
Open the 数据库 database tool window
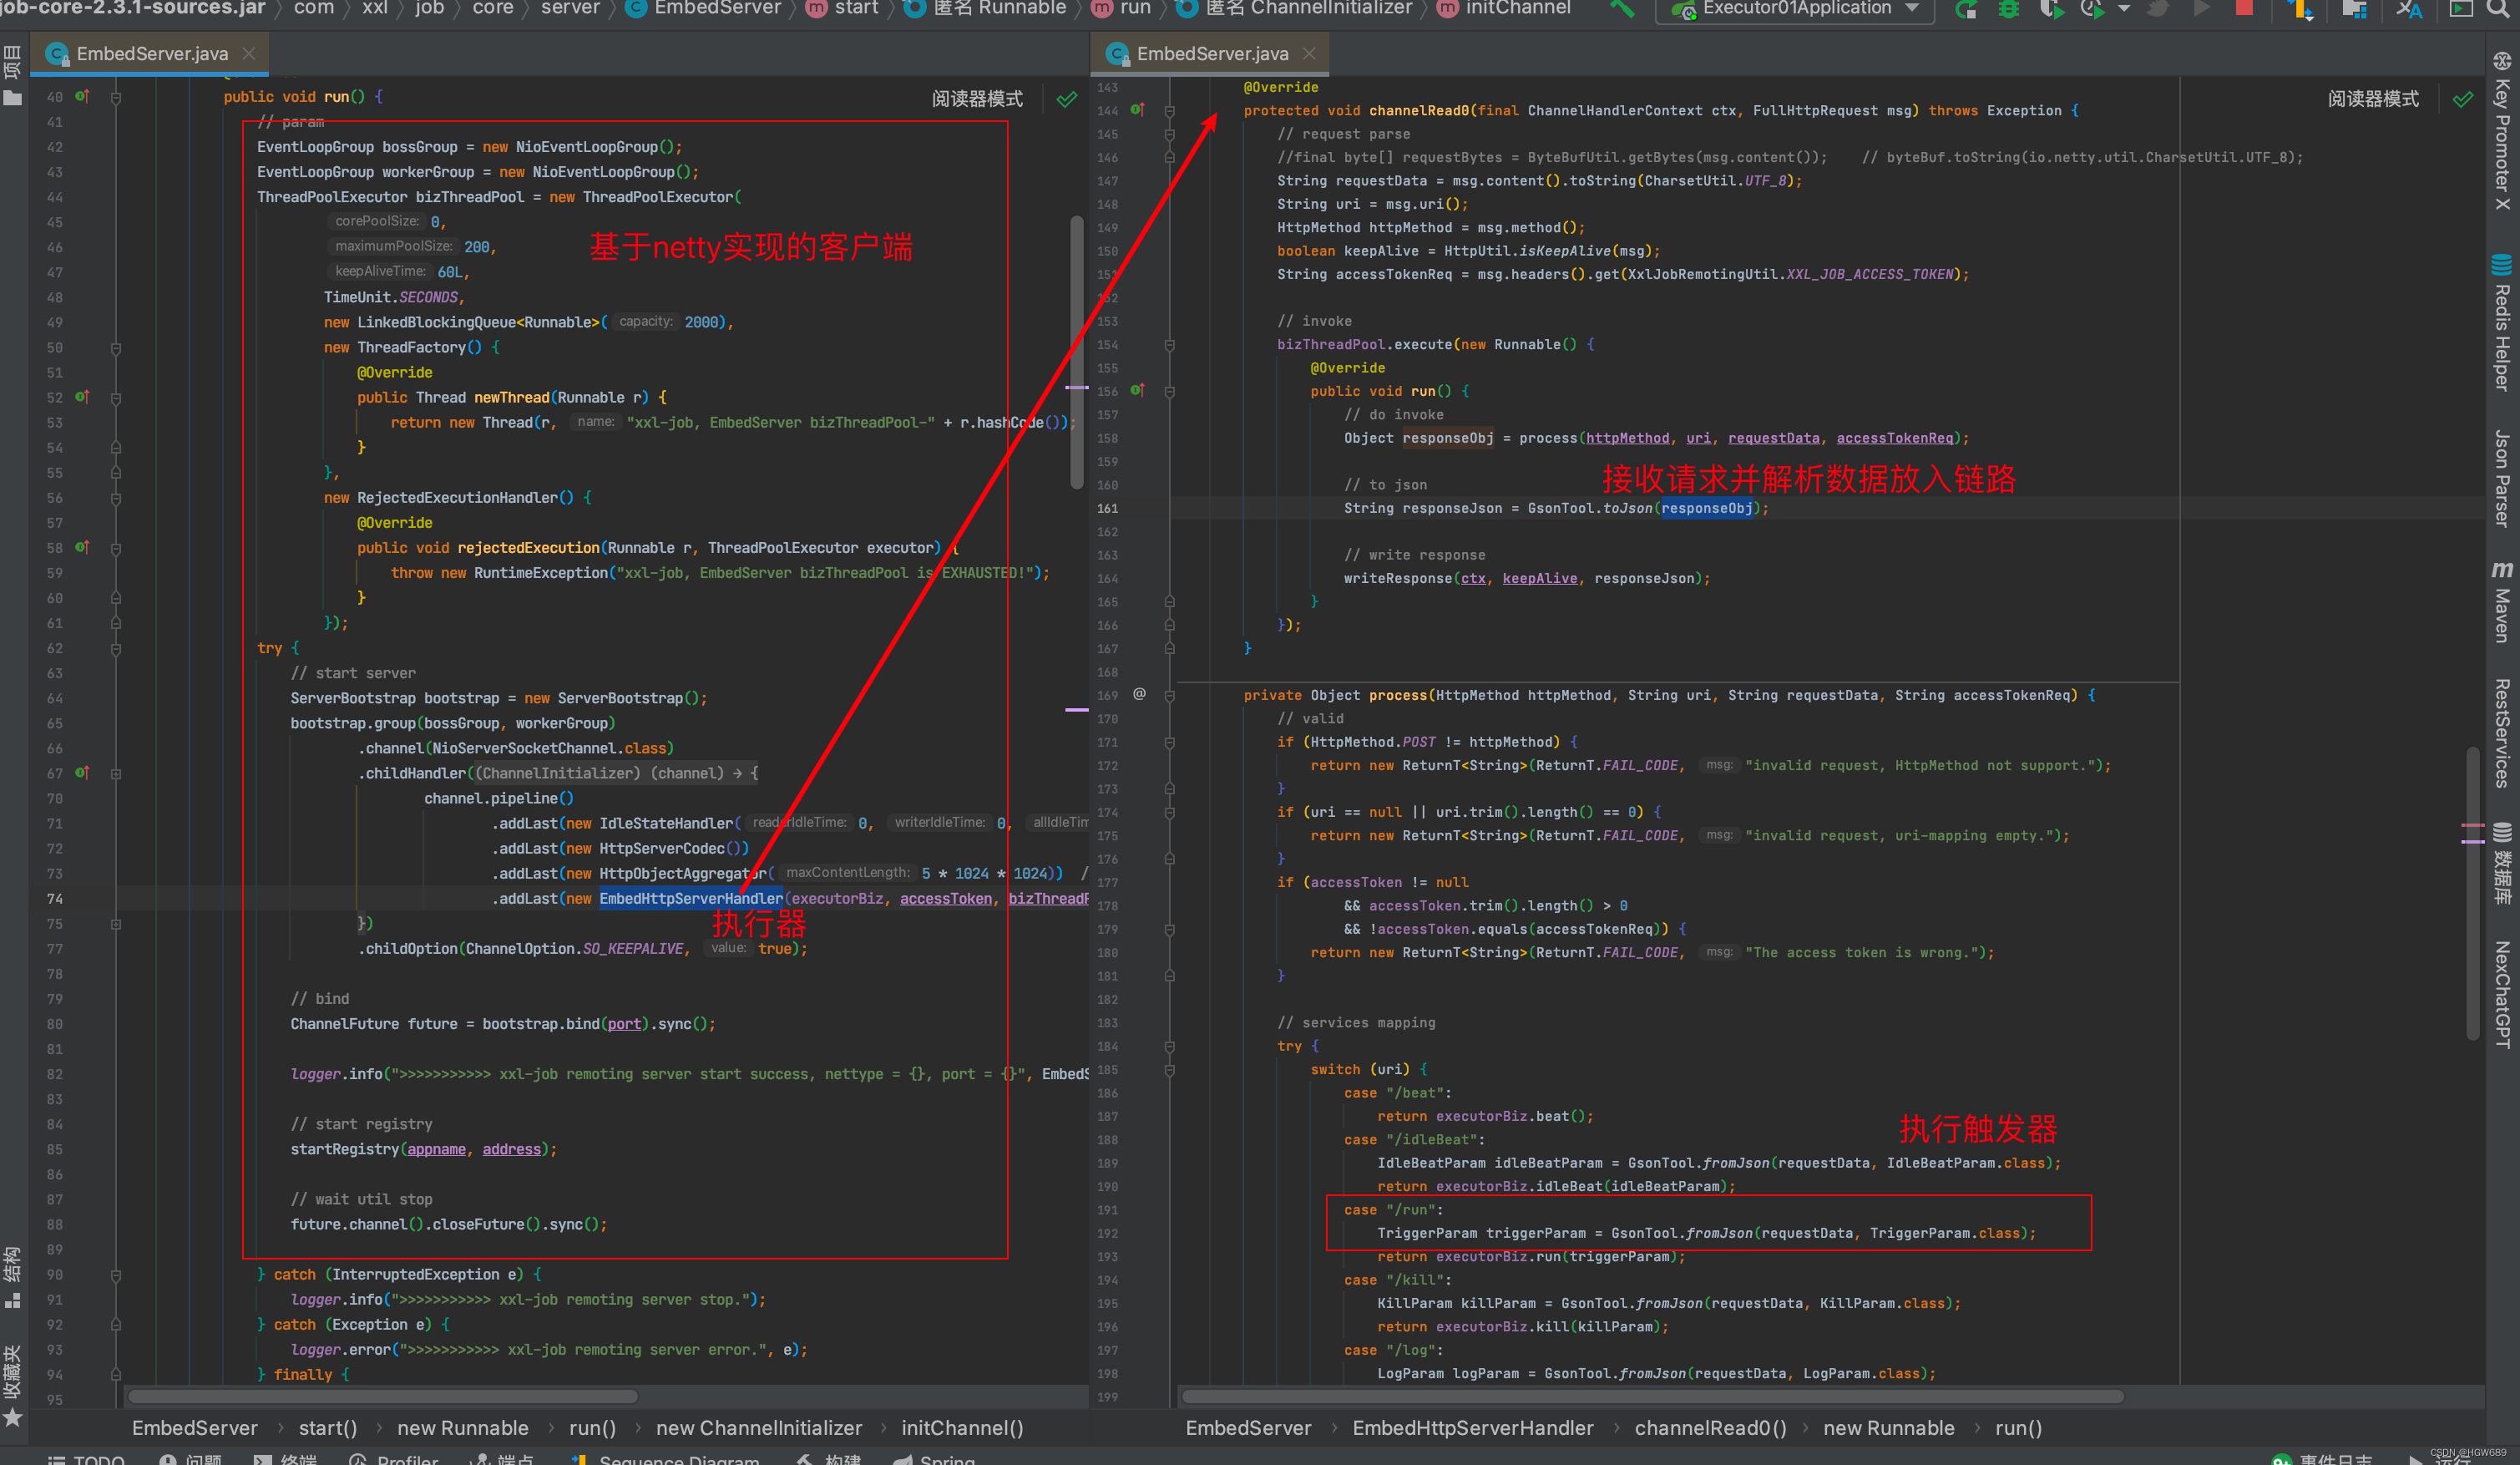tap(2502, 863)
